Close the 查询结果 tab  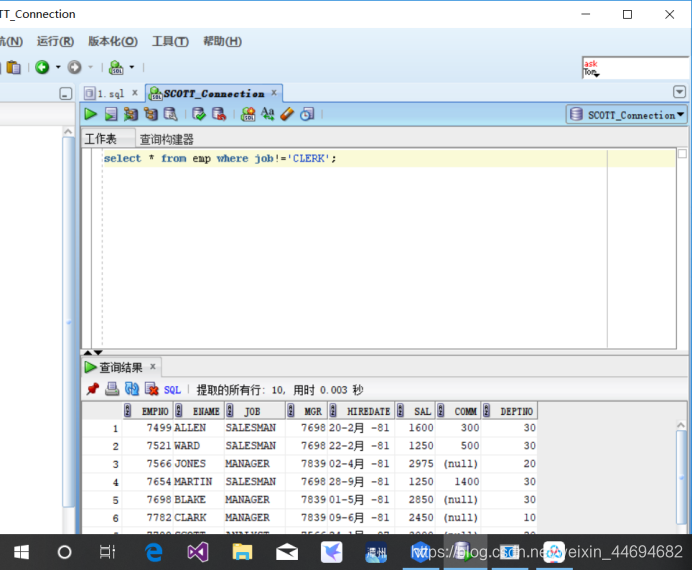click(x=152, y=366)
